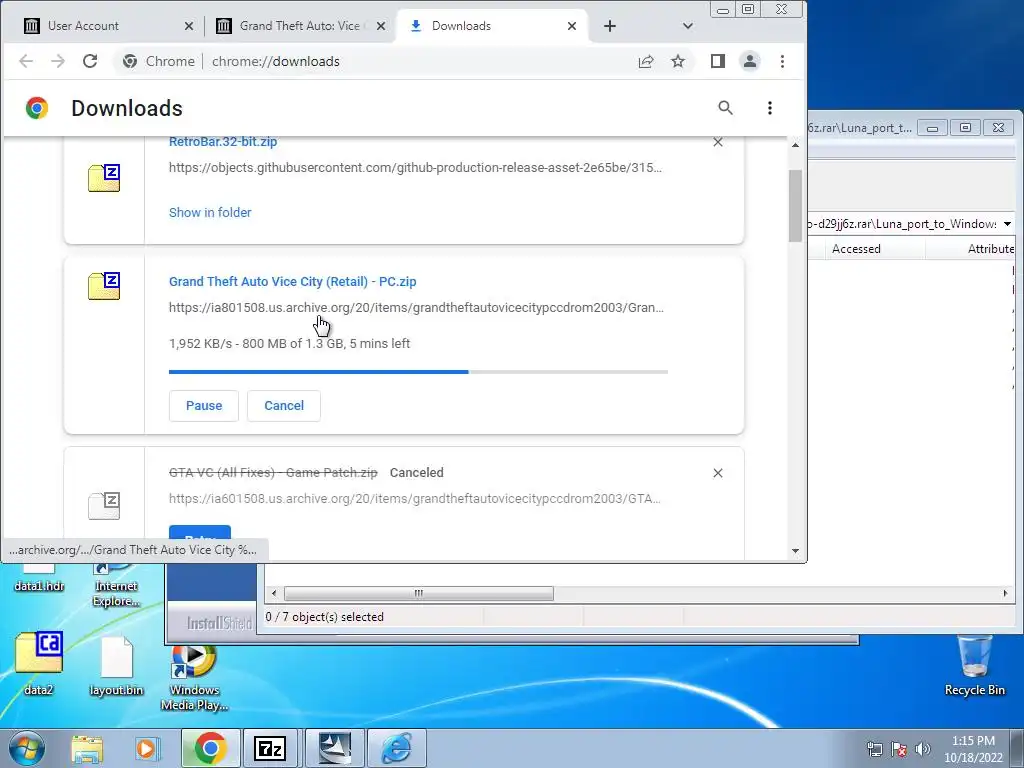The image size is (1024, 768).
Task: Click Show in folder for RetroBar
Action: click(210, 212)
